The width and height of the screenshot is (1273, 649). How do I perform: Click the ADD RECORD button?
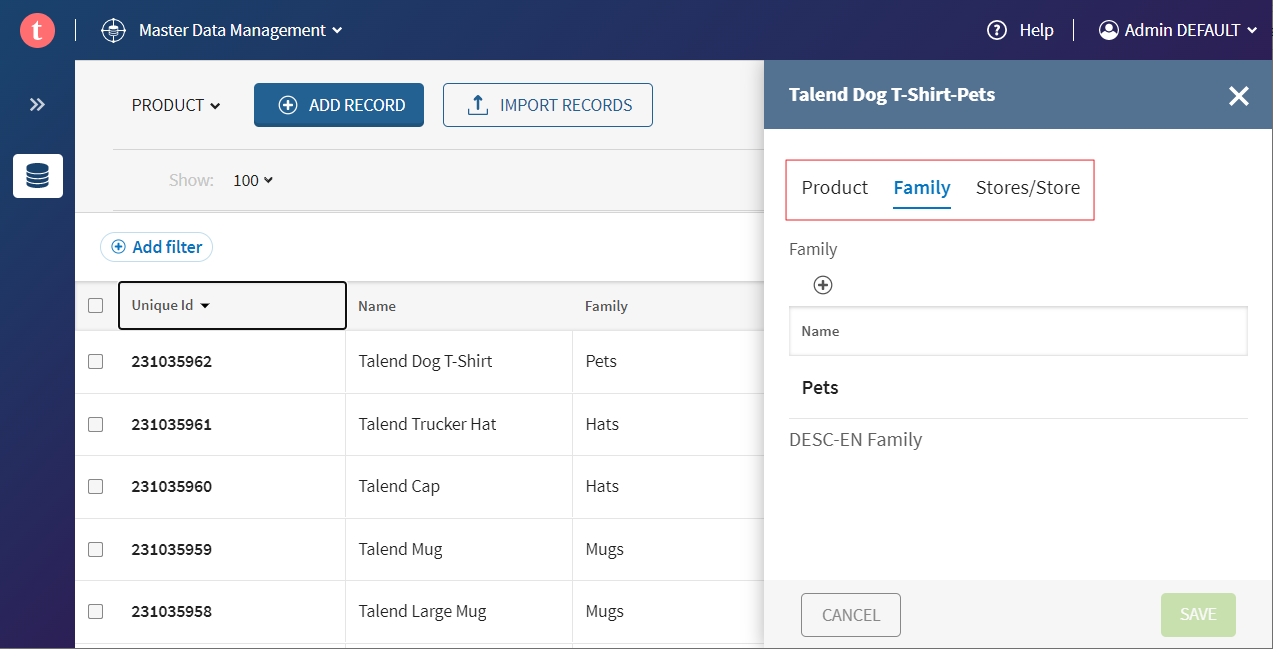(339, 105)
